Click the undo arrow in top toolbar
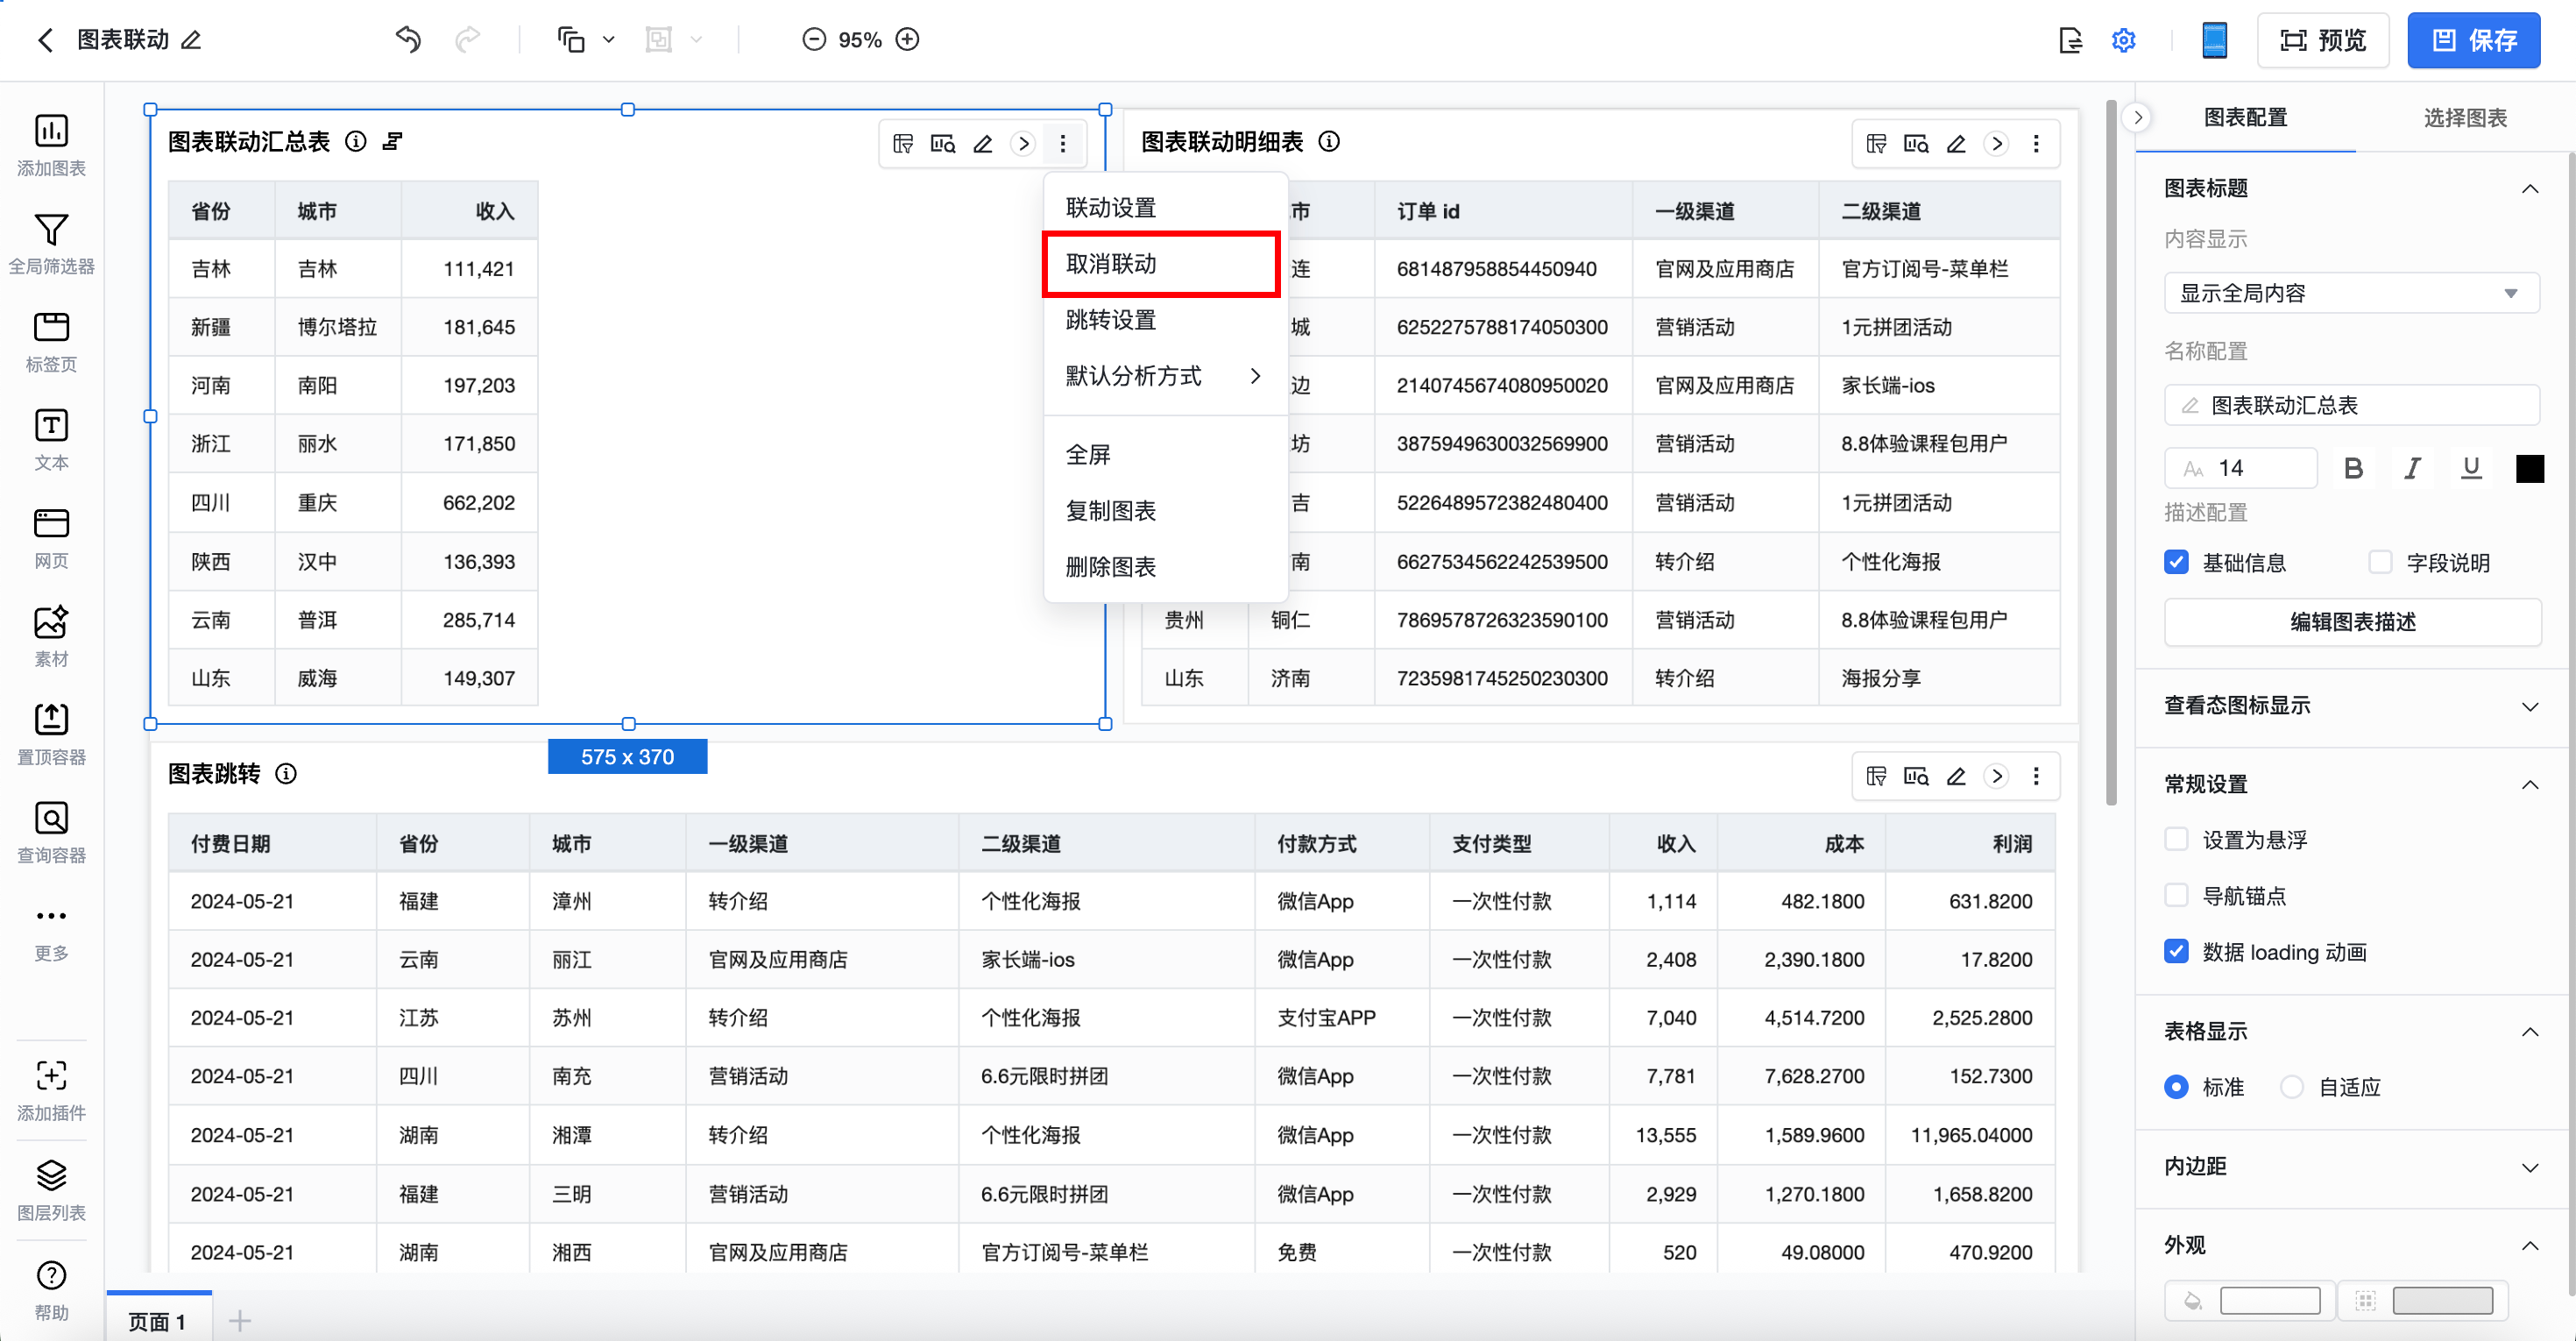 coord(408,40)
